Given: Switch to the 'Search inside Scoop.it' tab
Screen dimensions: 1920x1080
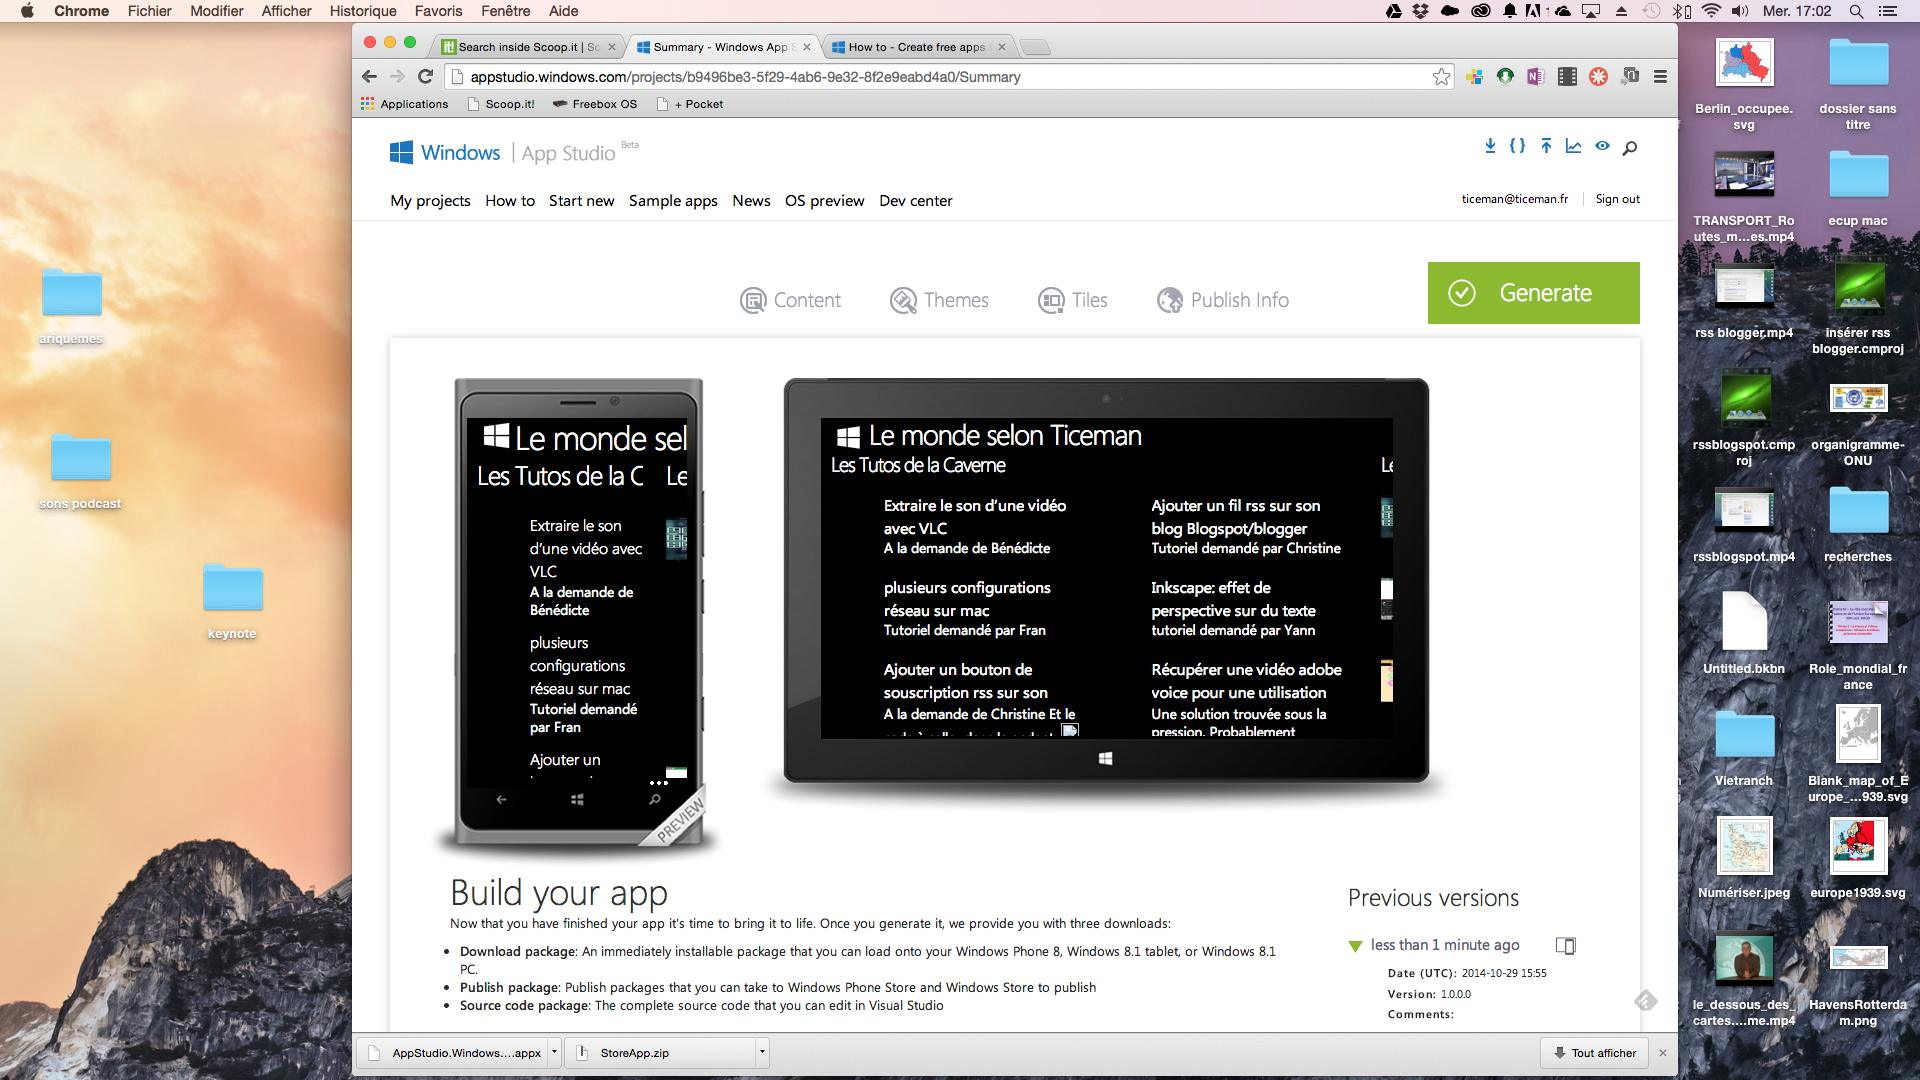Looking at the screenshot, I should 528,47.
